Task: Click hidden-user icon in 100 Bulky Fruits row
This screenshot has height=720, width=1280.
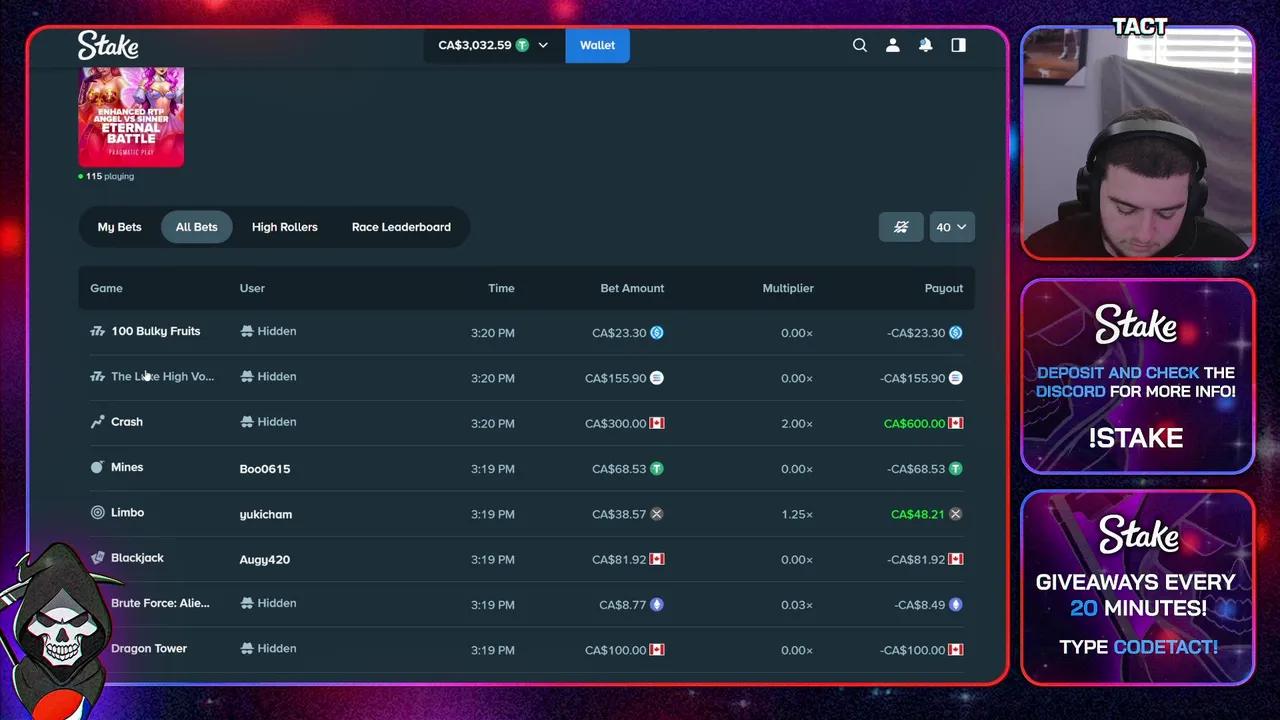Action: 247,331
